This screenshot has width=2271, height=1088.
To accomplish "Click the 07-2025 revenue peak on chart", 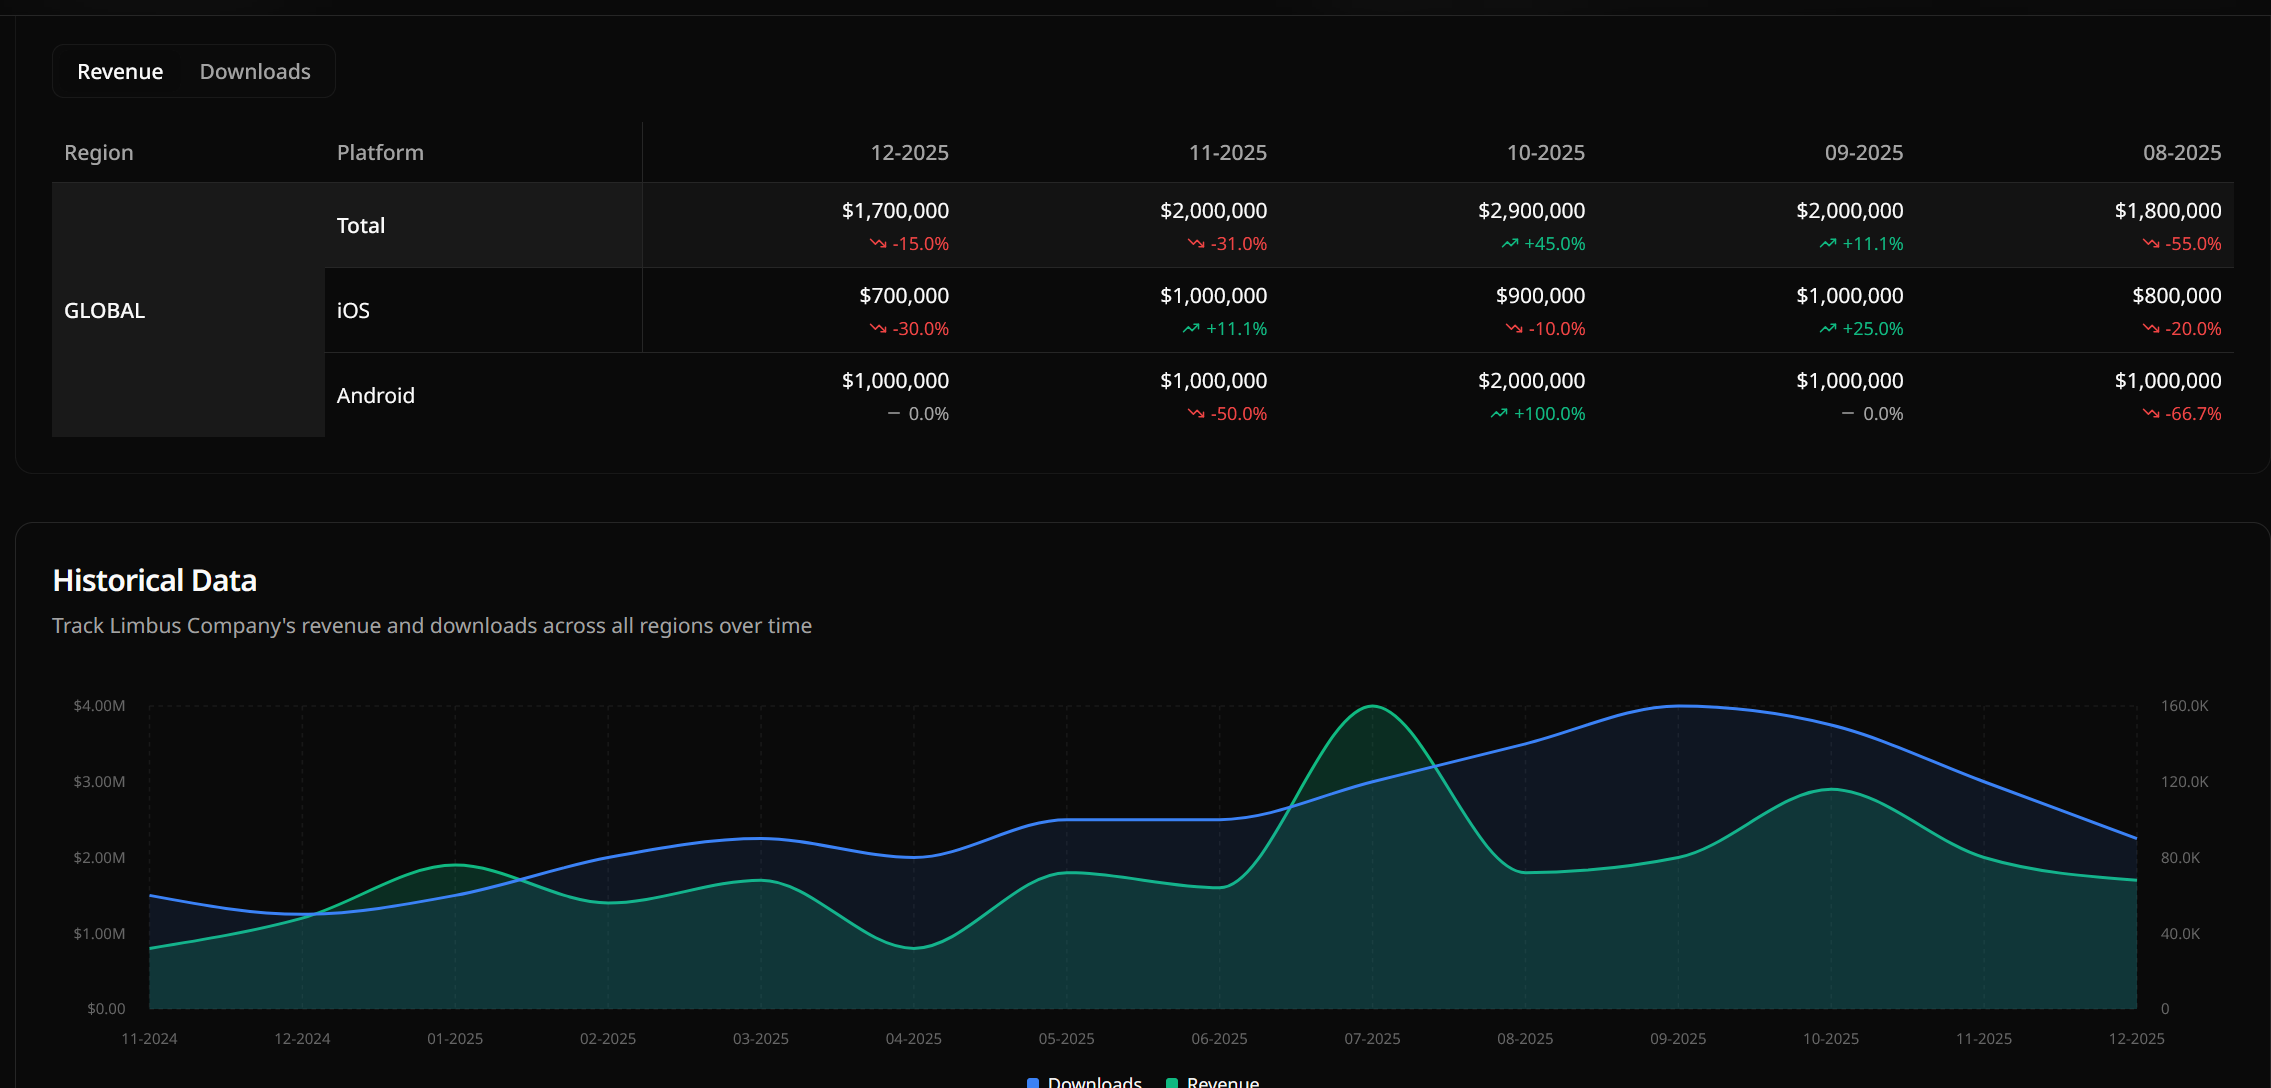I will [1372, 707].
